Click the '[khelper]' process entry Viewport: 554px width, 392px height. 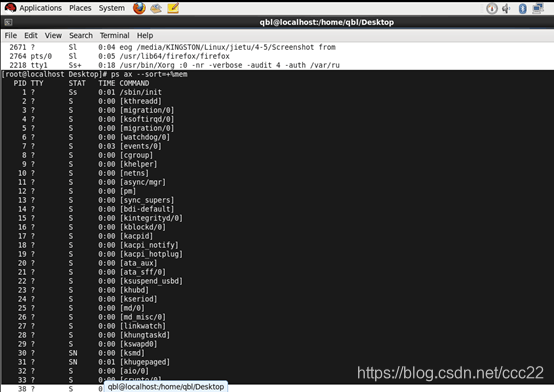[138, 164]
